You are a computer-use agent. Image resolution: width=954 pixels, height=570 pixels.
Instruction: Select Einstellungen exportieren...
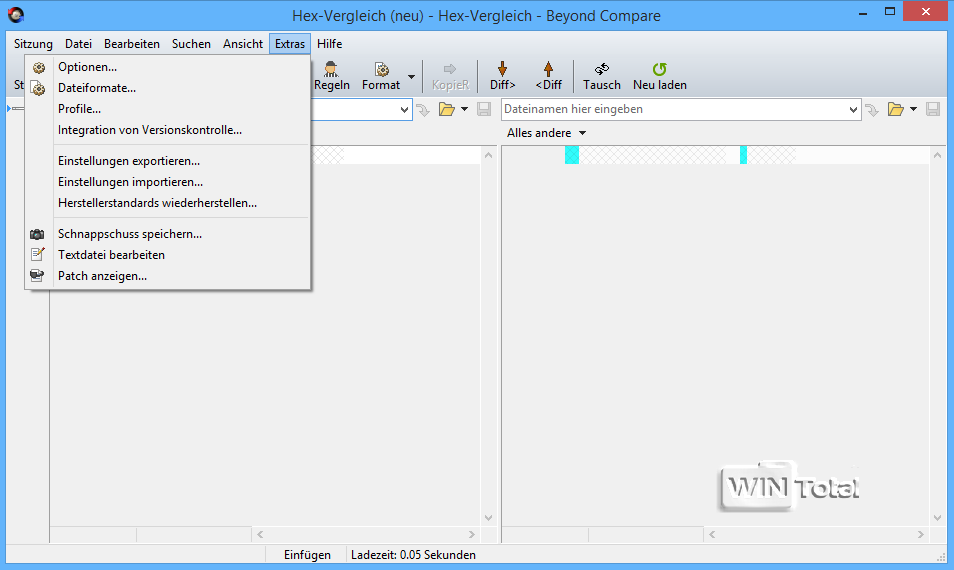167,161
